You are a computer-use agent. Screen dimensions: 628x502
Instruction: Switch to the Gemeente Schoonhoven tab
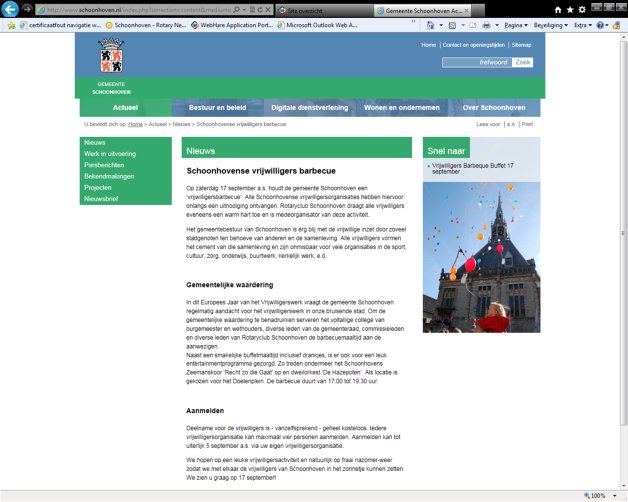click(x=423, y=11)
